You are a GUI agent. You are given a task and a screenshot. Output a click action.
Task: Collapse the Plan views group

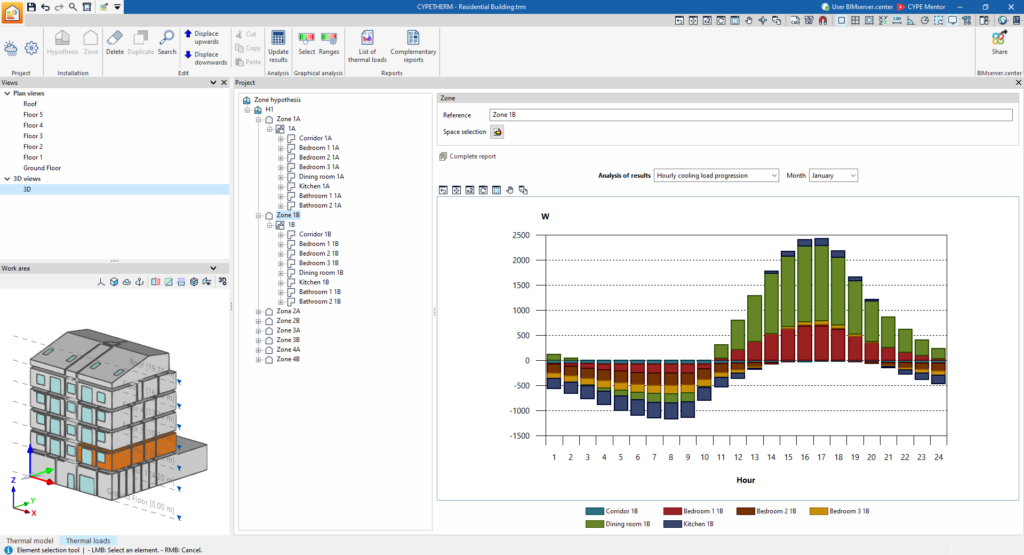coord(7,93)
